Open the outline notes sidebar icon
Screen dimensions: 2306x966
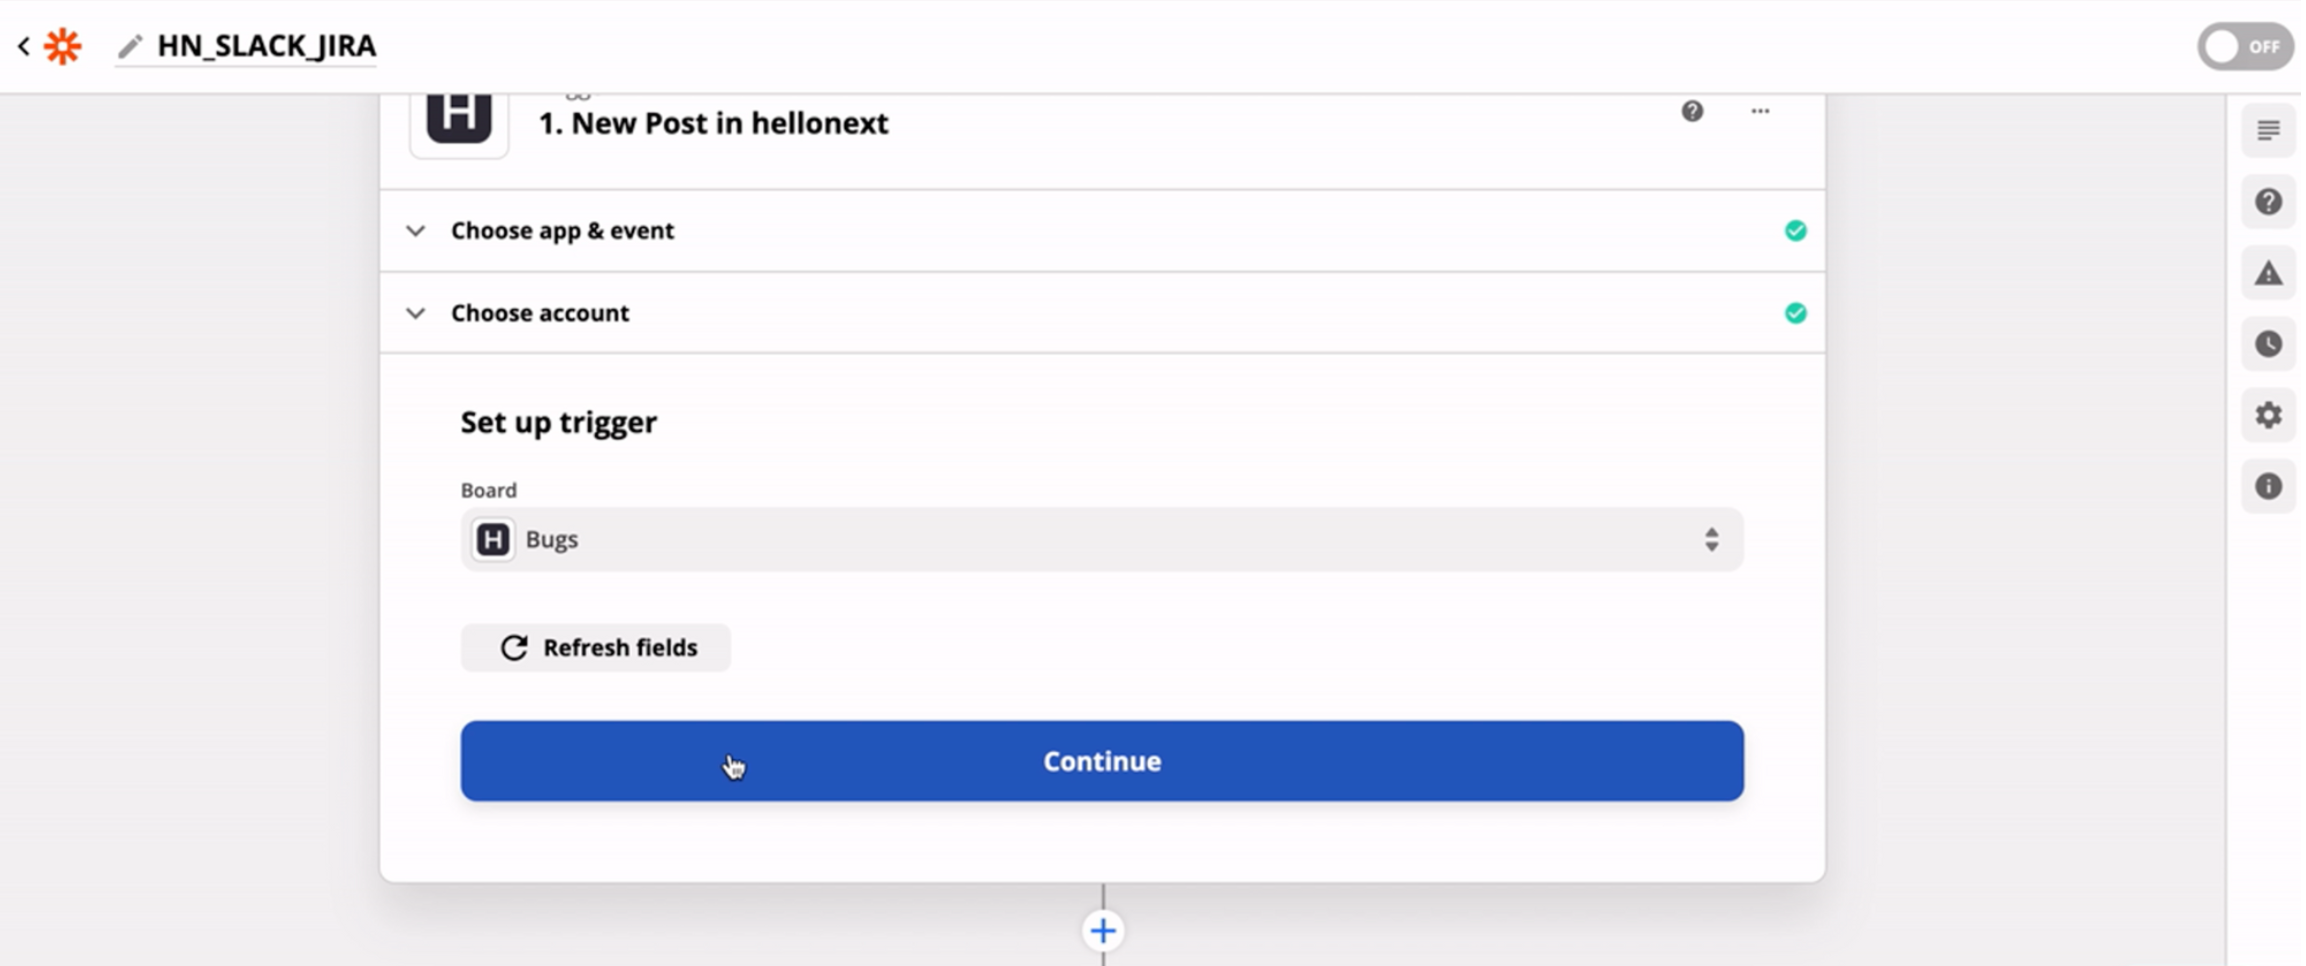[2268, 131]
